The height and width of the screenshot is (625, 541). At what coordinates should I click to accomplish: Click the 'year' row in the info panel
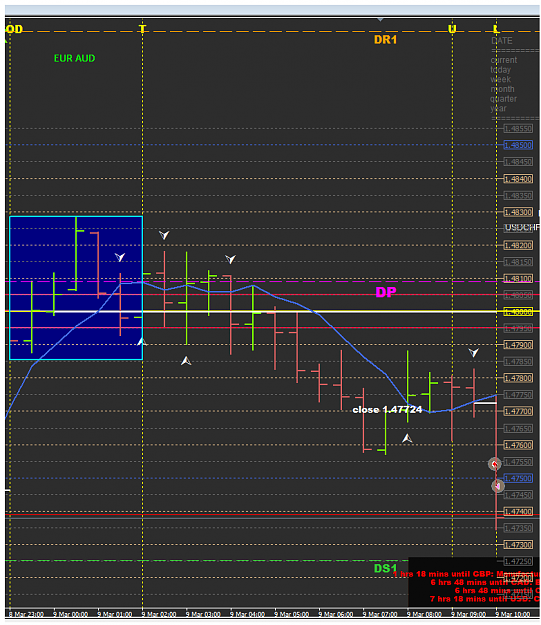pos(499,108)
